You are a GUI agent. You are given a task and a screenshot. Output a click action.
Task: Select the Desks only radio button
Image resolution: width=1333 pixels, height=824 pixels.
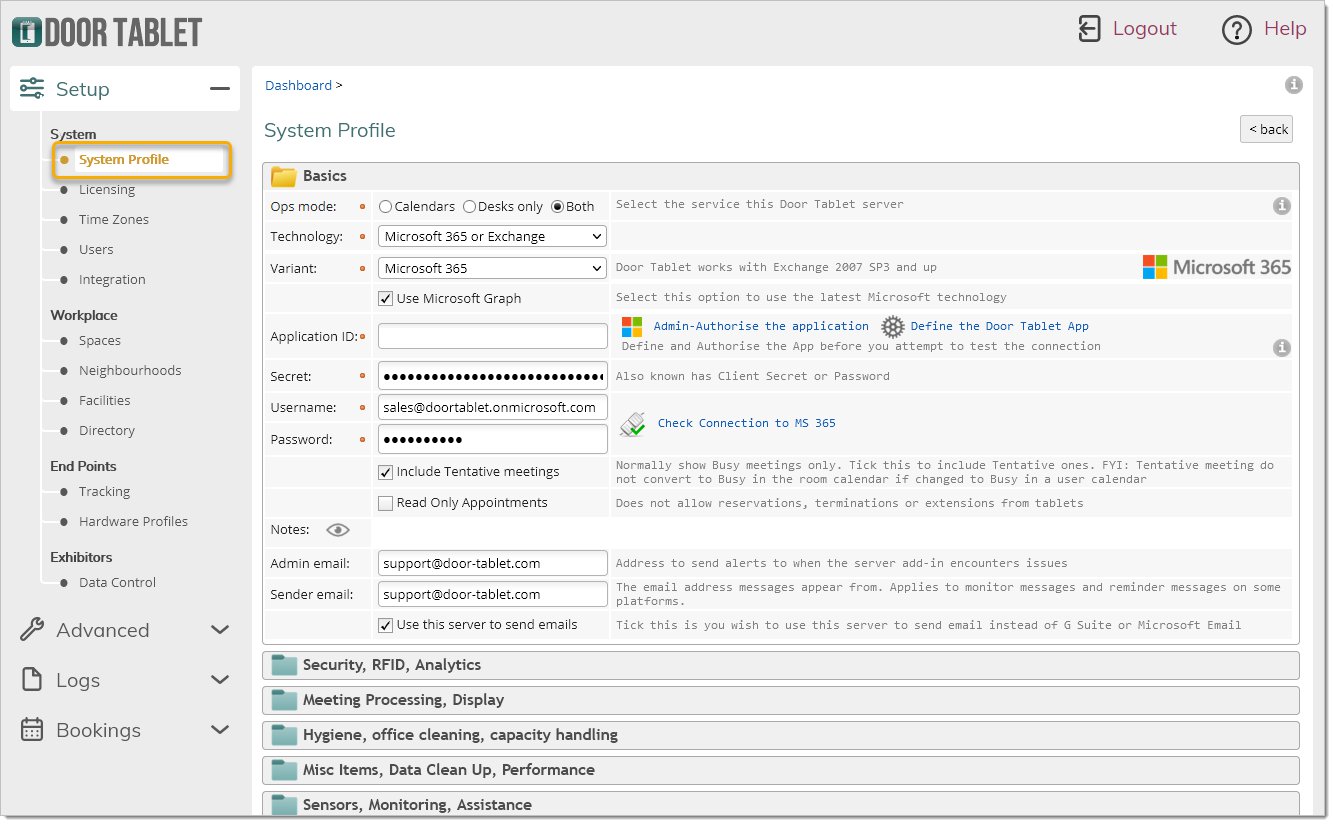pos(470,207)
